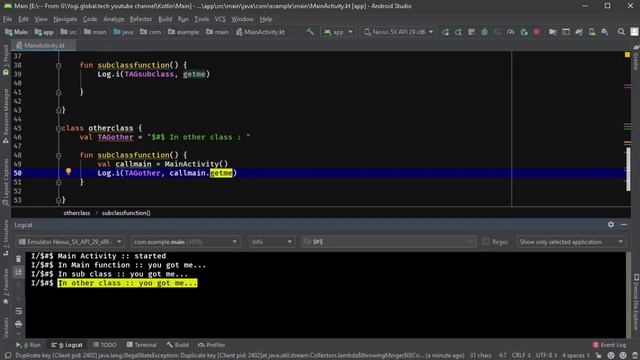
Task: Hide the Logcat panel with minimize icon
Action: 624,224
